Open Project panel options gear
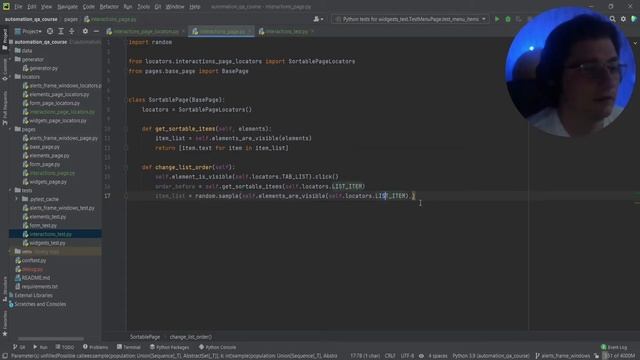Image resolution: width=640 pixels, height=360 pixels. point(85,31)
